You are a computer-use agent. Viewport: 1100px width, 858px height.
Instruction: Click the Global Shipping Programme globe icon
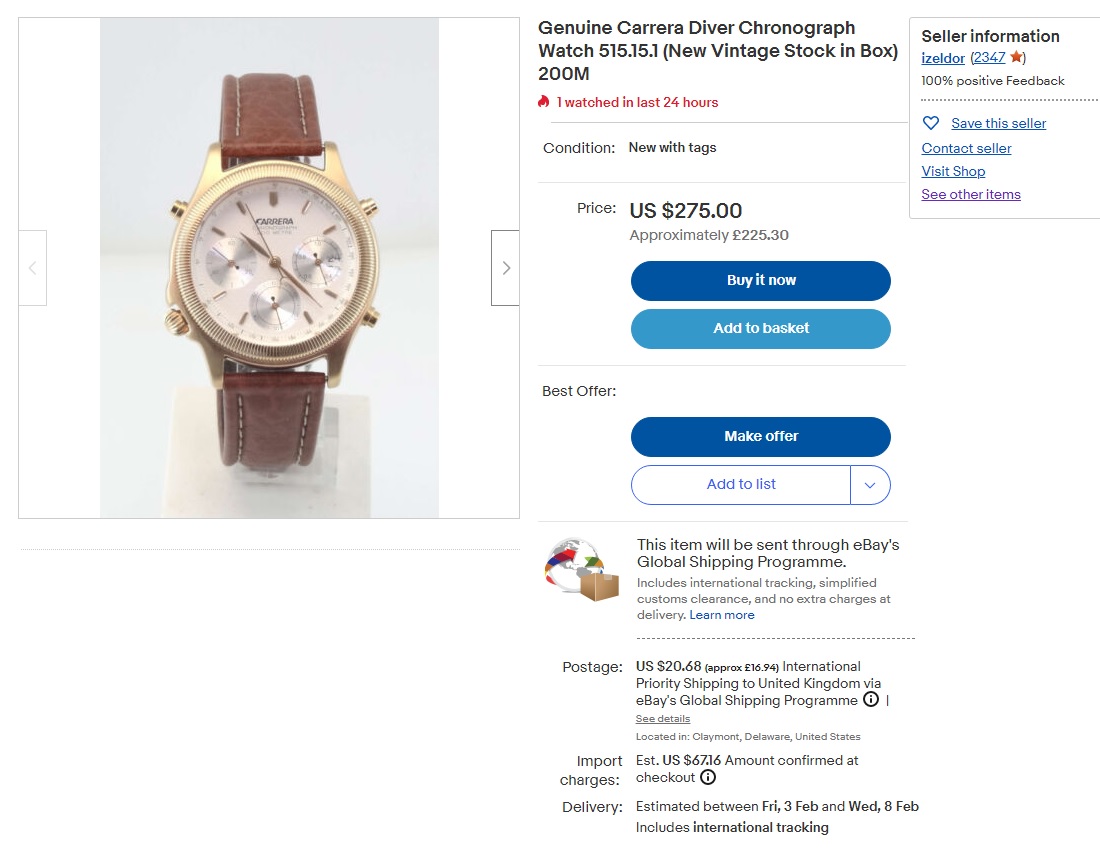[x=581, y=571]
